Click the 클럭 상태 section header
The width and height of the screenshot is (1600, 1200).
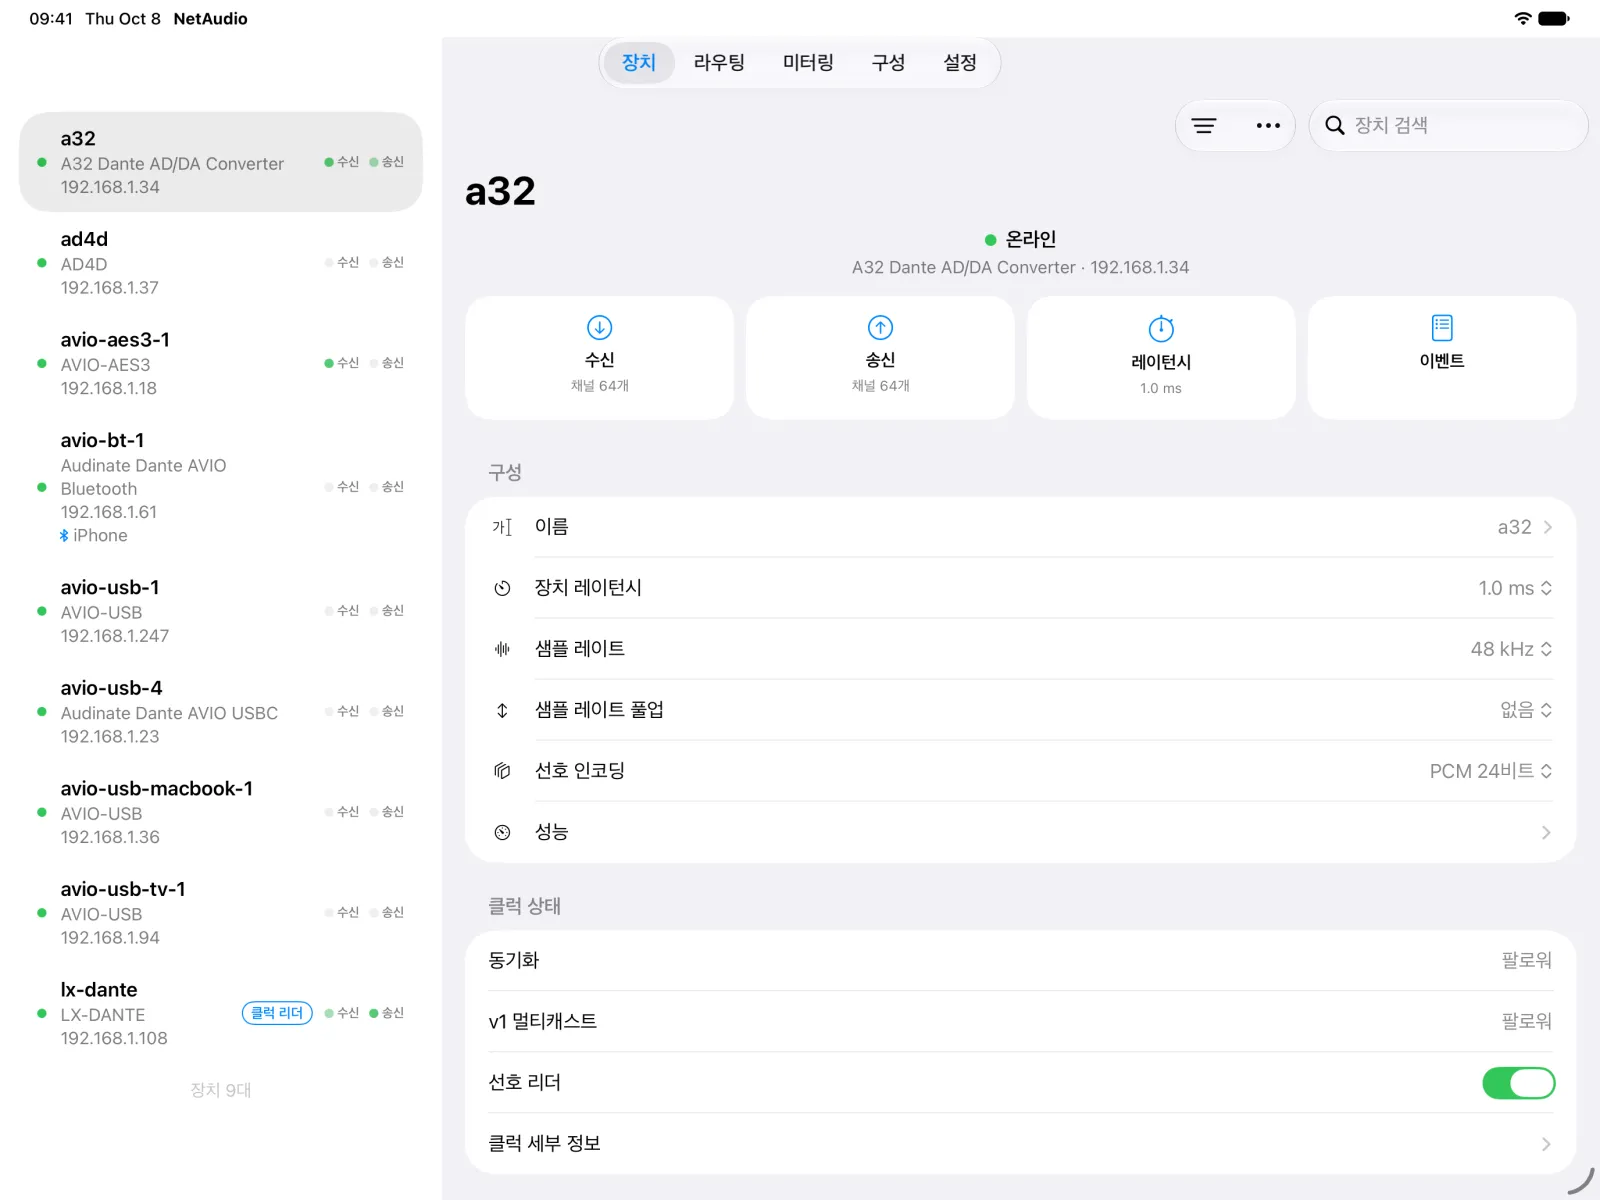coord(524,906)
